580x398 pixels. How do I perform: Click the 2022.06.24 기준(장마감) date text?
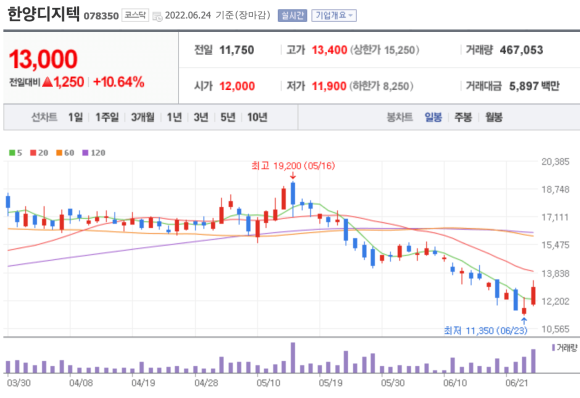[x=218, y=15]
